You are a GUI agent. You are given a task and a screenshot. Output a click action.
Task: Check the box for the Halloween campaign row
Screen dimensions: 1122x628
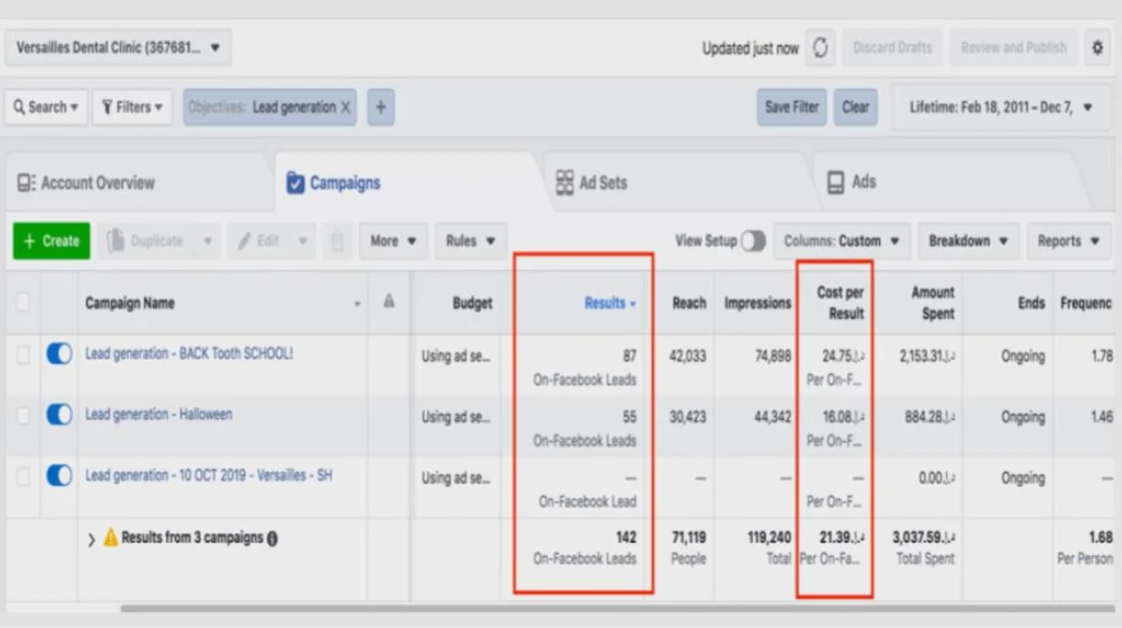tap(23, 415)
